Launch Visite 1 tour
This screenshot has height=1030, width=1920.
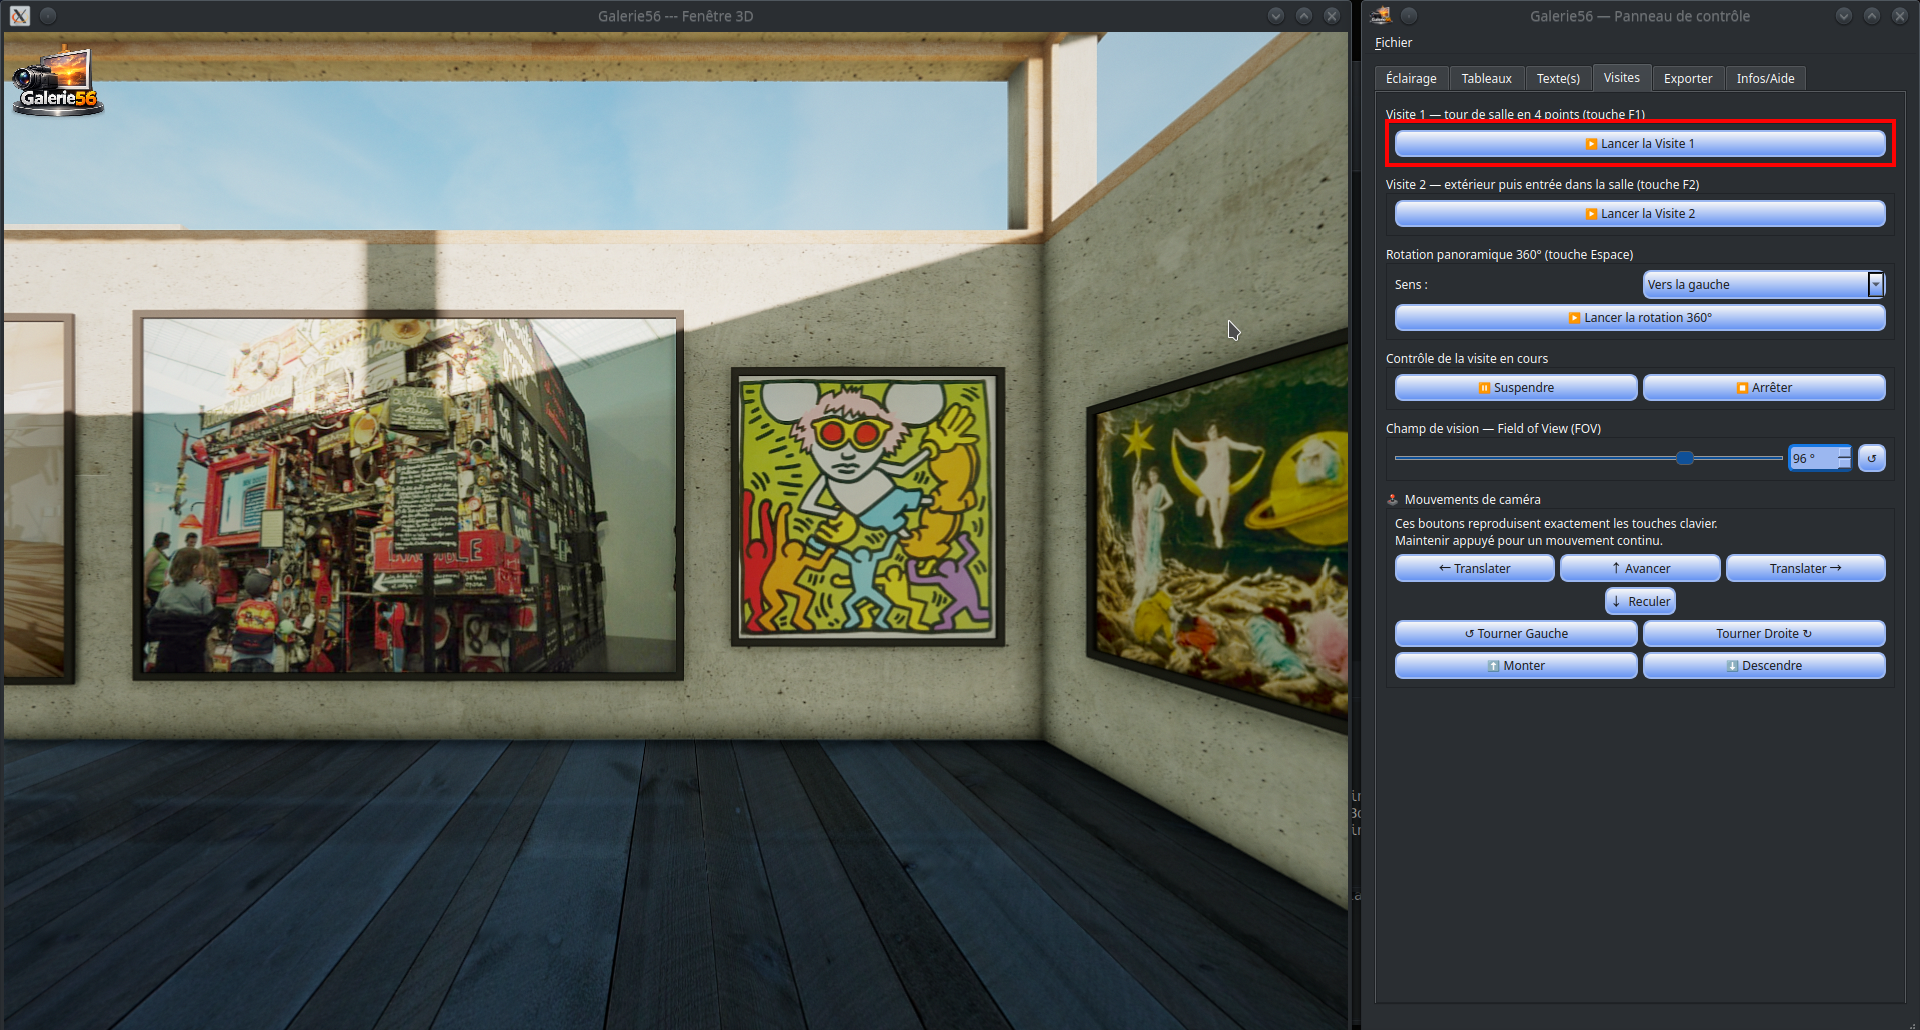point(1640,144)
